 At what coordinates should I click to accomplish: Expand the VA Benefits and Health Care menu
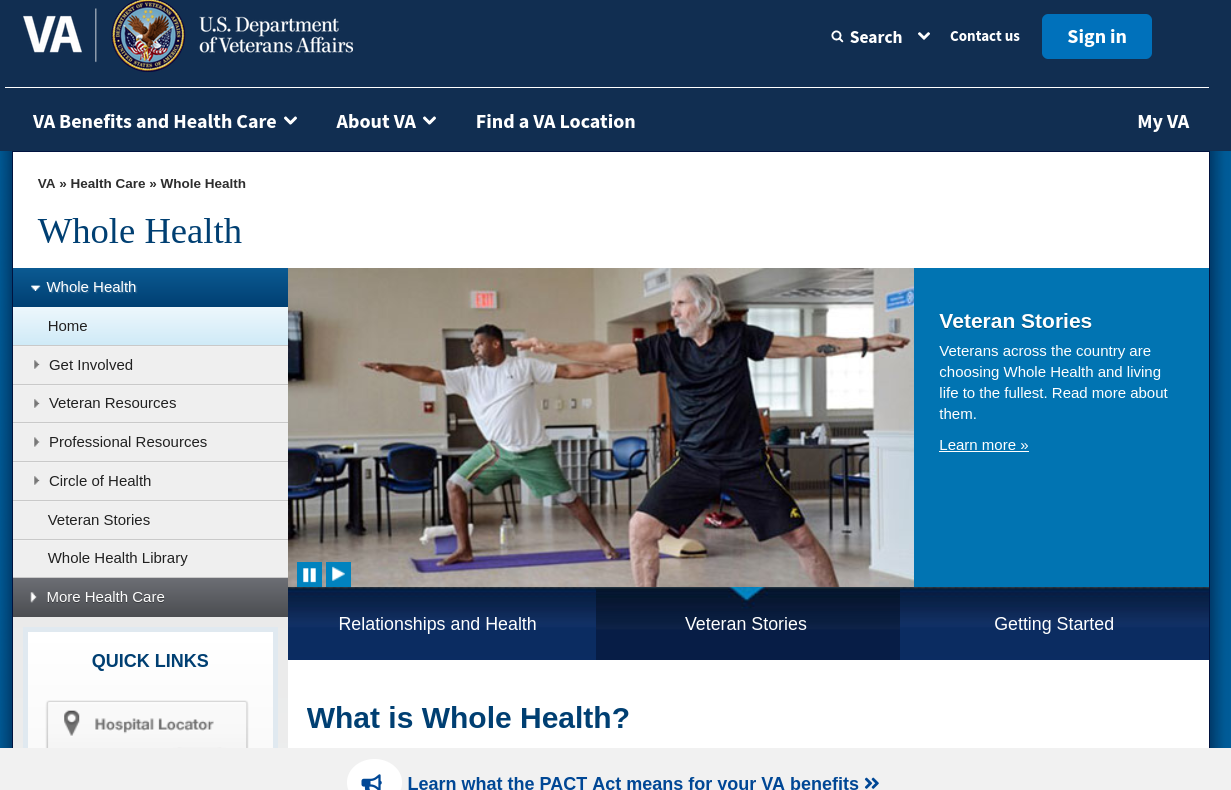click(x=165, y=121)
